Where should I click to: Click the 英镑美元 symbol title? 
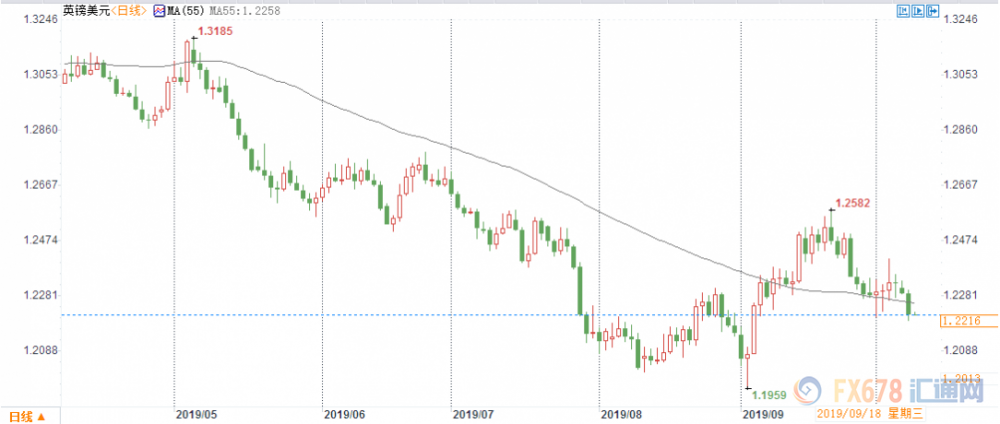(x=86, y=11)
